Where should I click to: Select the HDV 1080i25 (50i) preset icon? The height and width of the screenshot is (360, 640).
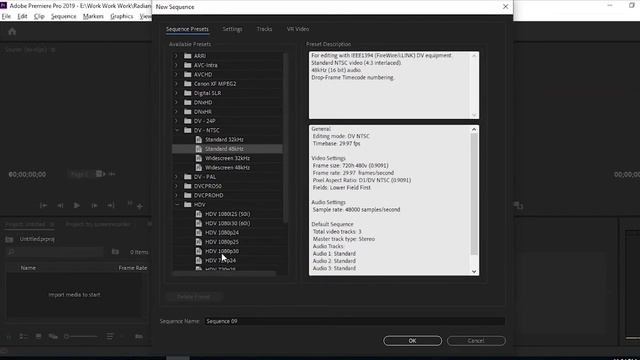[199, 214]
